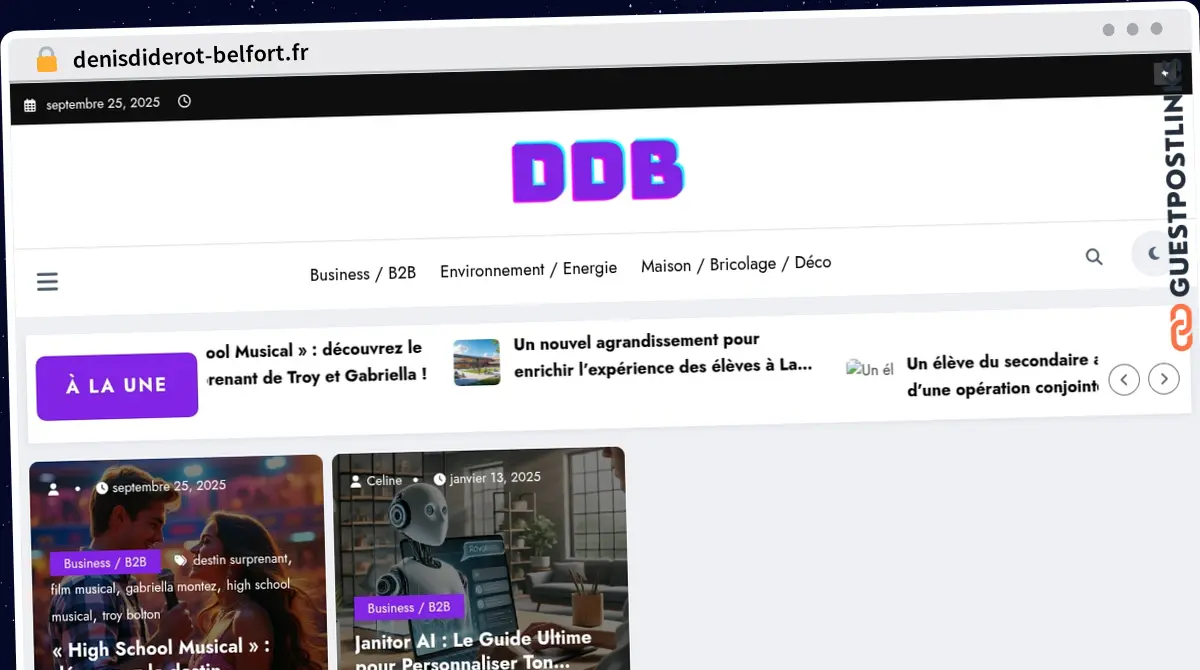This screenshot has height=670, width=1200.
Task: Click the calendar icon beside the date
Action: click(30, 105)
